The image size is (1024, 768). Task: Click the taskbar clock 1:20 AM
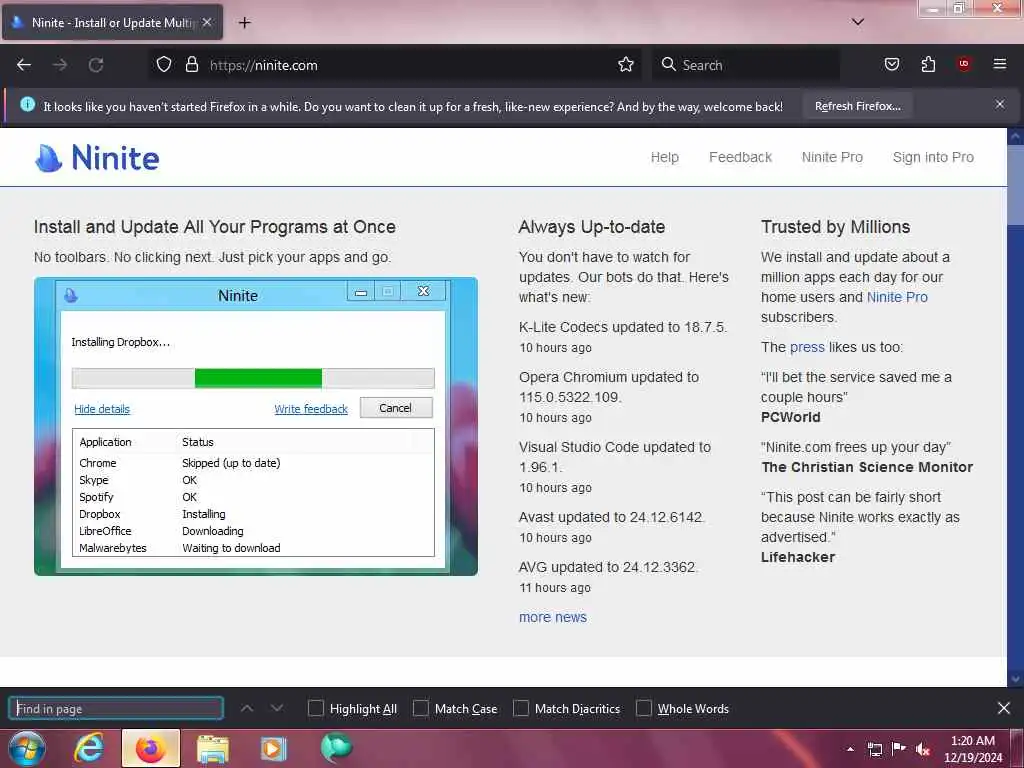(972, 741)
